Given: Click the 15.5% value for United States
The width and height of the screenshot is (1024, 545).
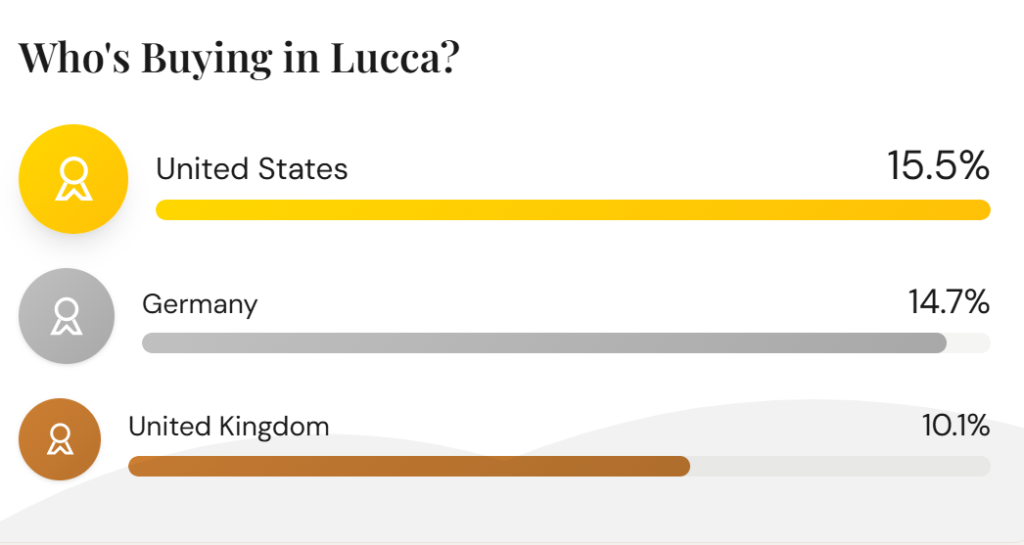Looking at the screenshot, I should click(x=938, y=166).
